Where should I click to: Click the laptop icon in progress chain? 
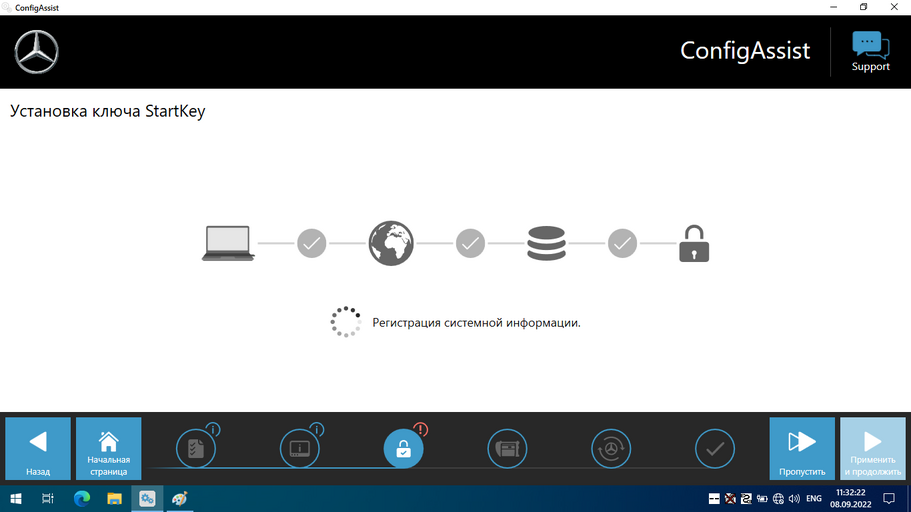(x=228, y=243)
